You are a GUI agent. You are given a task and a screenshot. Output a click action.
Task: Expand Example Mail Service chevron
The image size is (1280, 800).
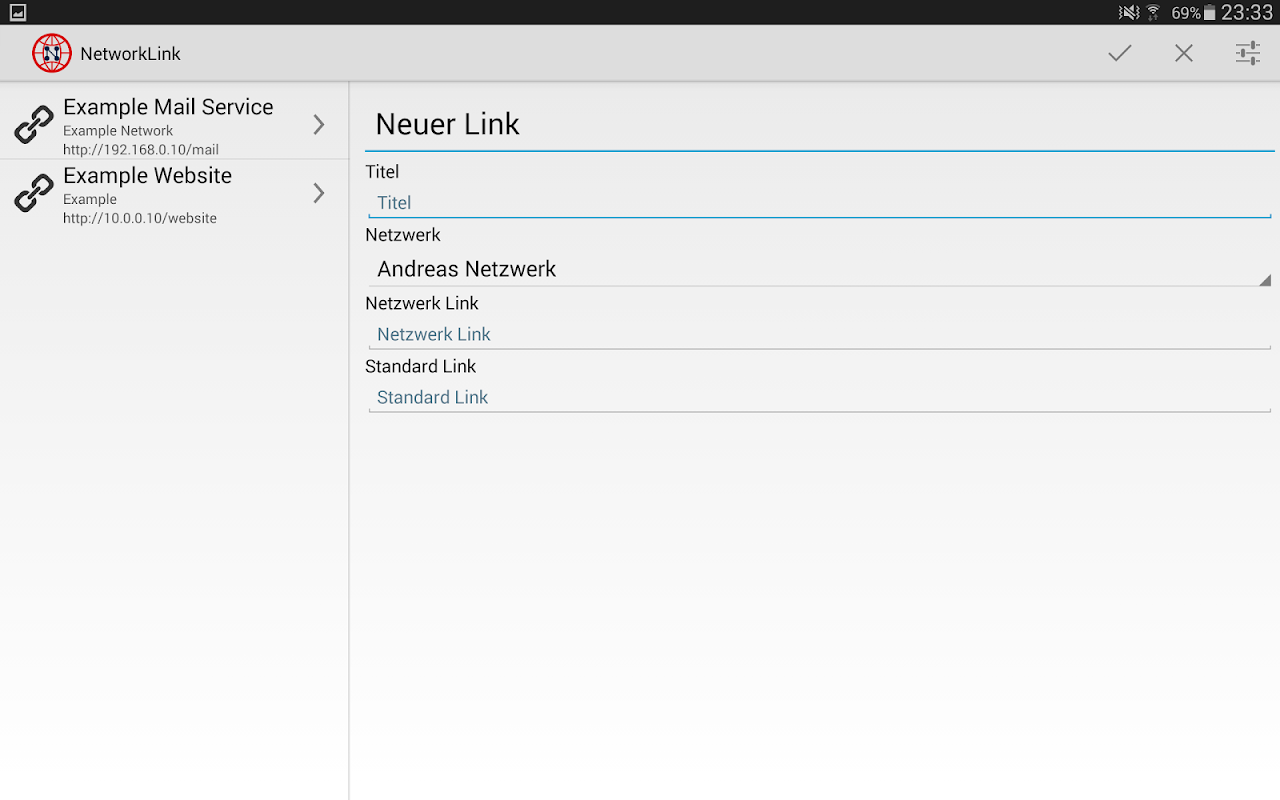(x=319, y=124)
